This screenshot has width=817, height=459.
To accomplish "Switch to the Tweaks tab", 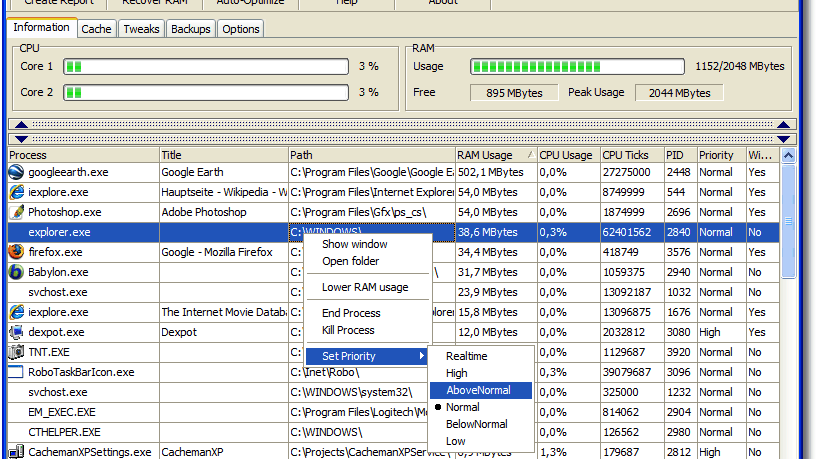I will tap(141, 29).
